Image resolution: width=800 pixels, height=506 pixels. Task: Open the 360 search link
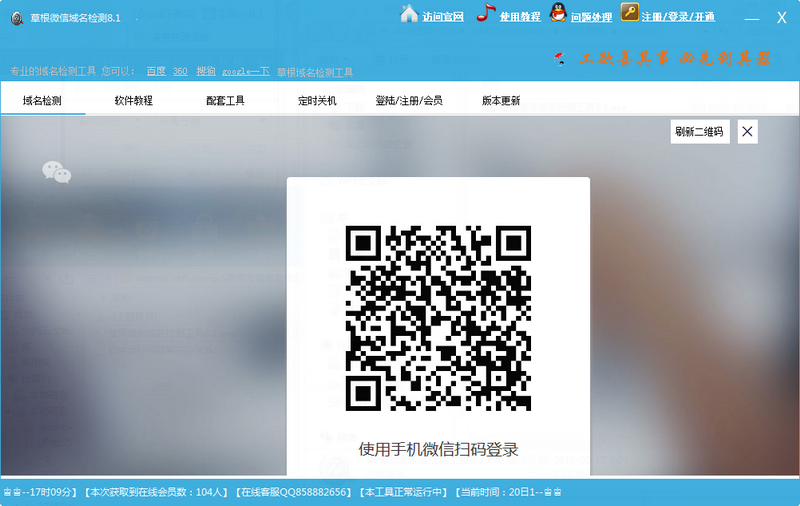click(x=180, y=71)
